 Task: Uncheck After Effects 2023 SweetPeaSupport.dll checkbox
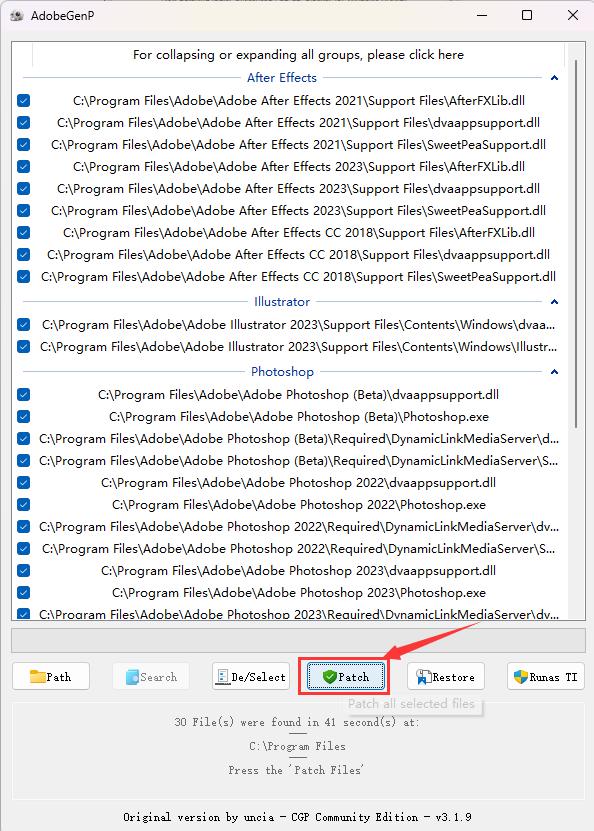[x=23, y=210]
